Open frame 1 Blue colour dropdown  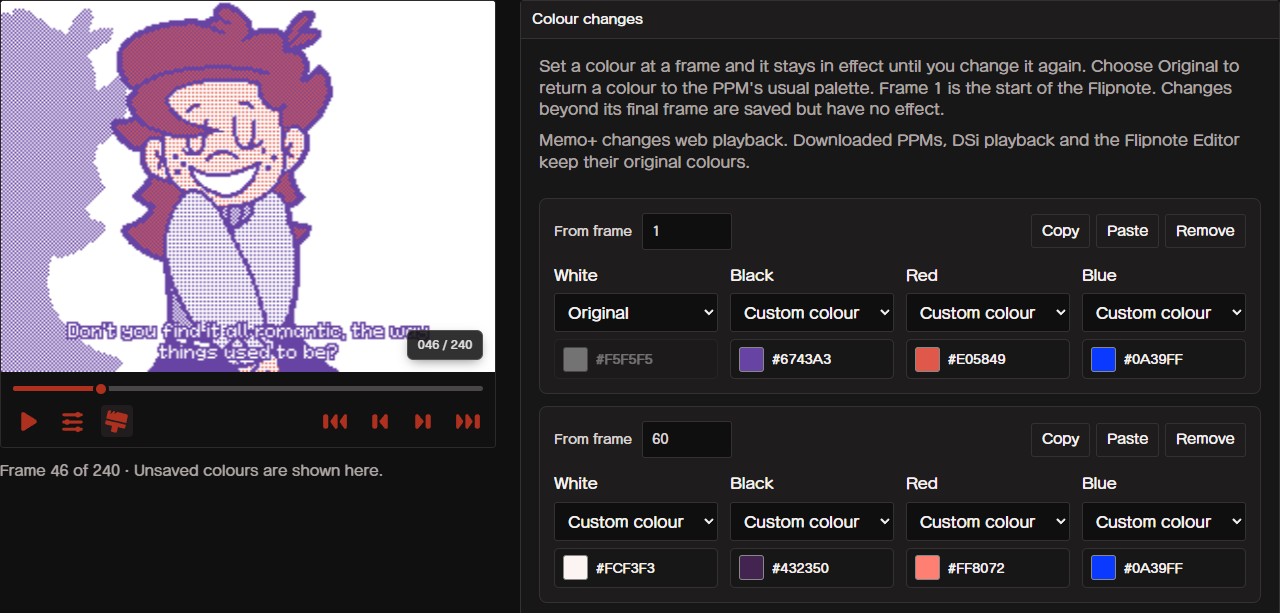(x=1164, y=313)
